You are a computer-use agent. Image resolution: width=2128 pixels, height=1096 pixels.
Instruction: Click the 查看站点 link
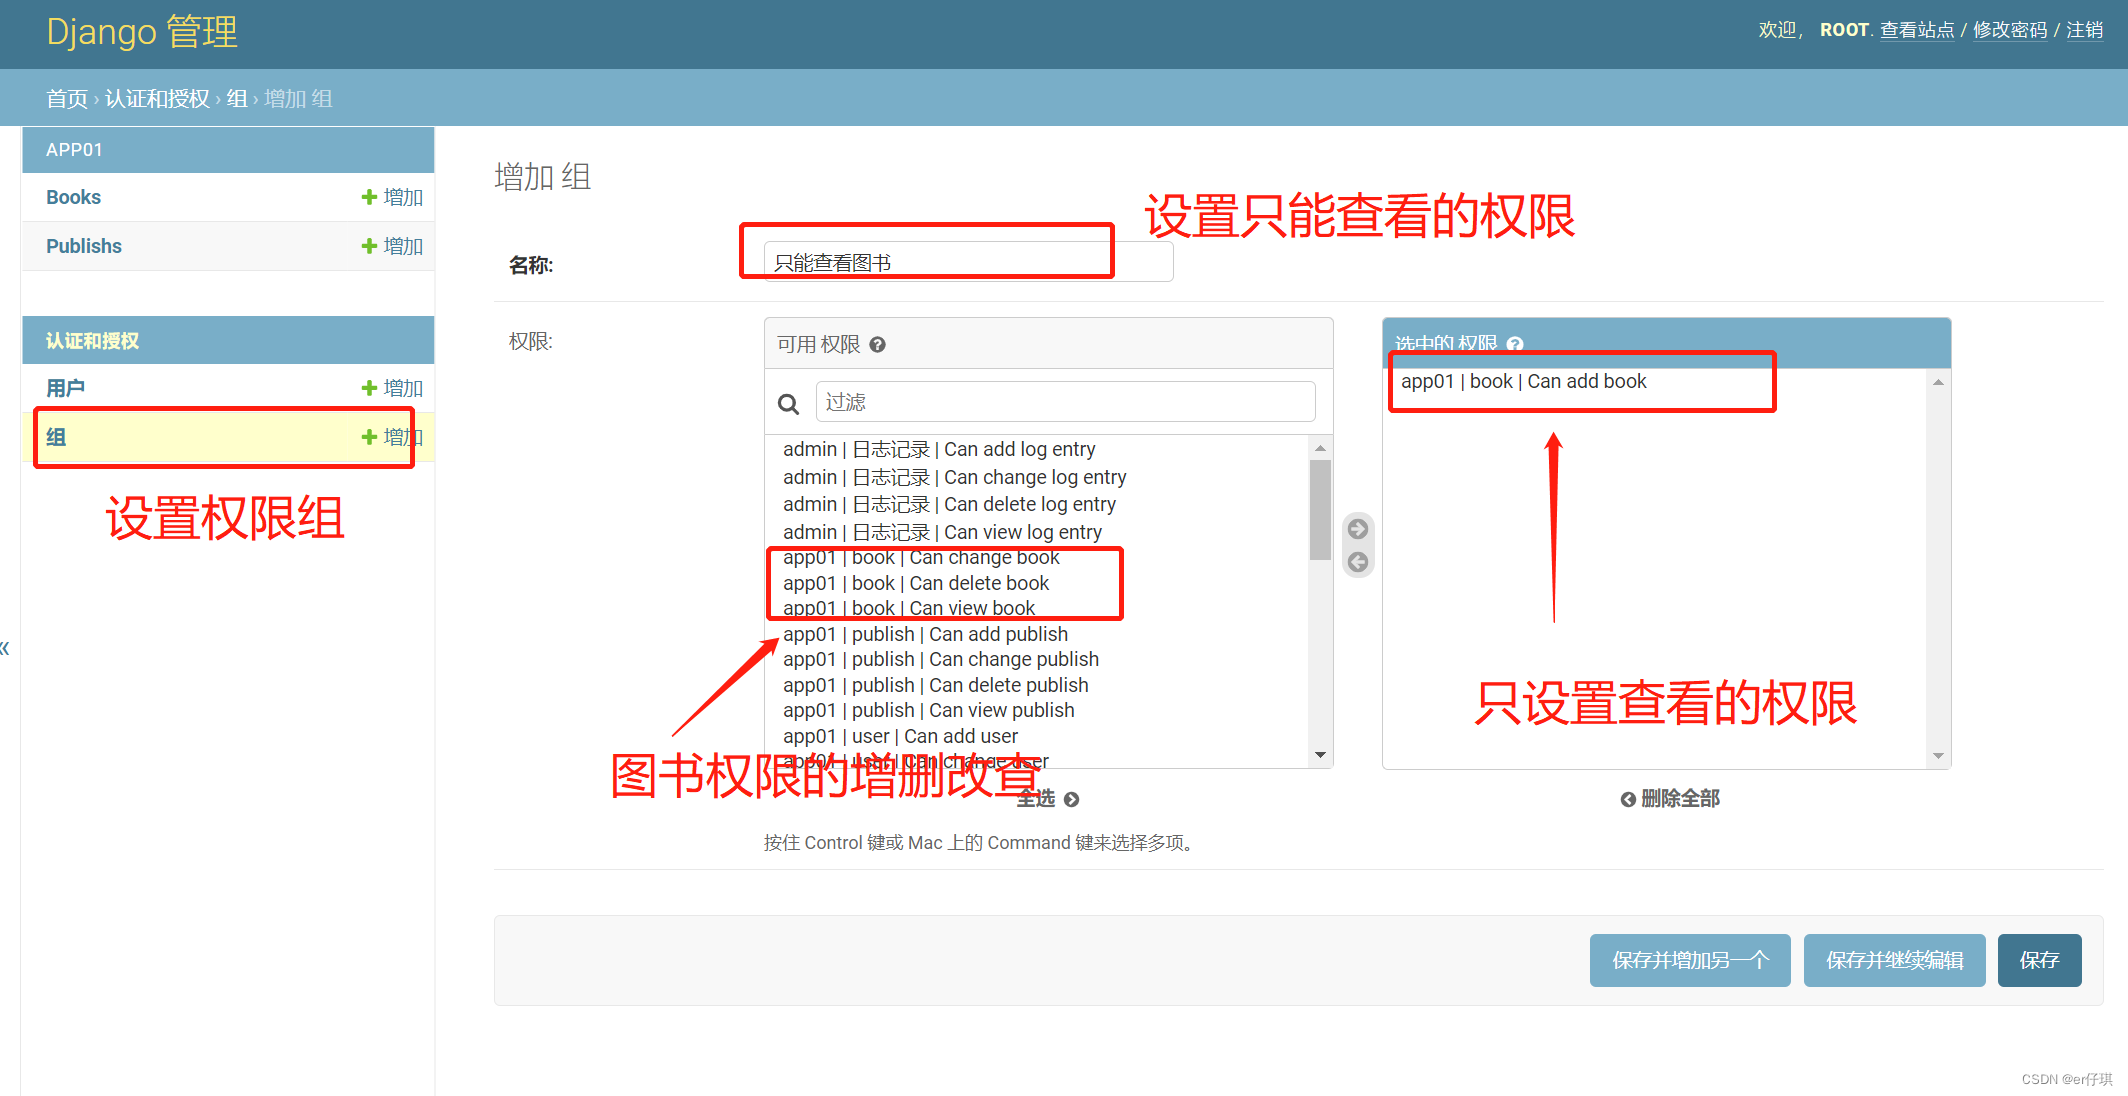point(1917,30)
